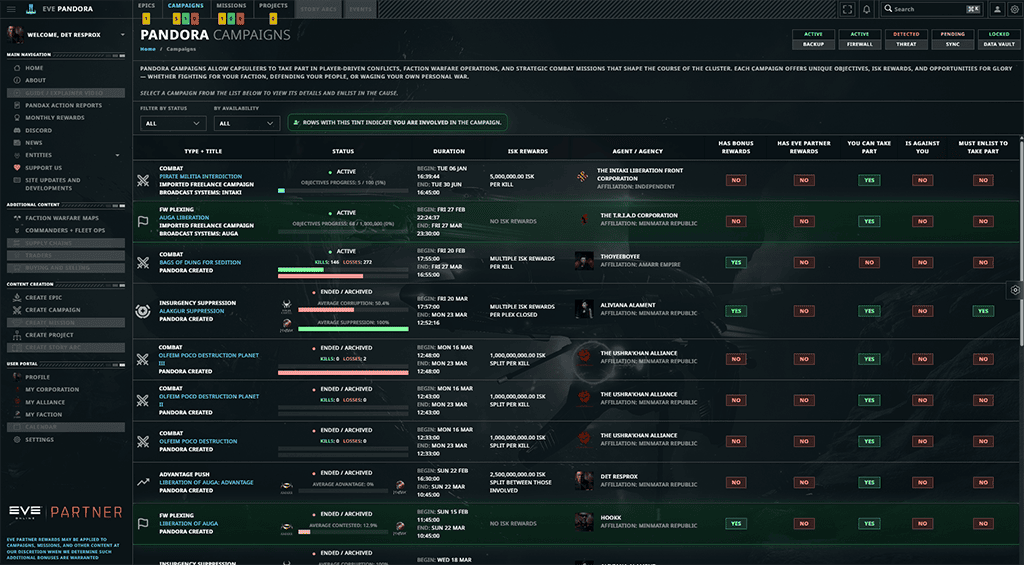Click the side panel gear handle
The height and width of the screenshot is (565, 1024).
(1015, 290)
